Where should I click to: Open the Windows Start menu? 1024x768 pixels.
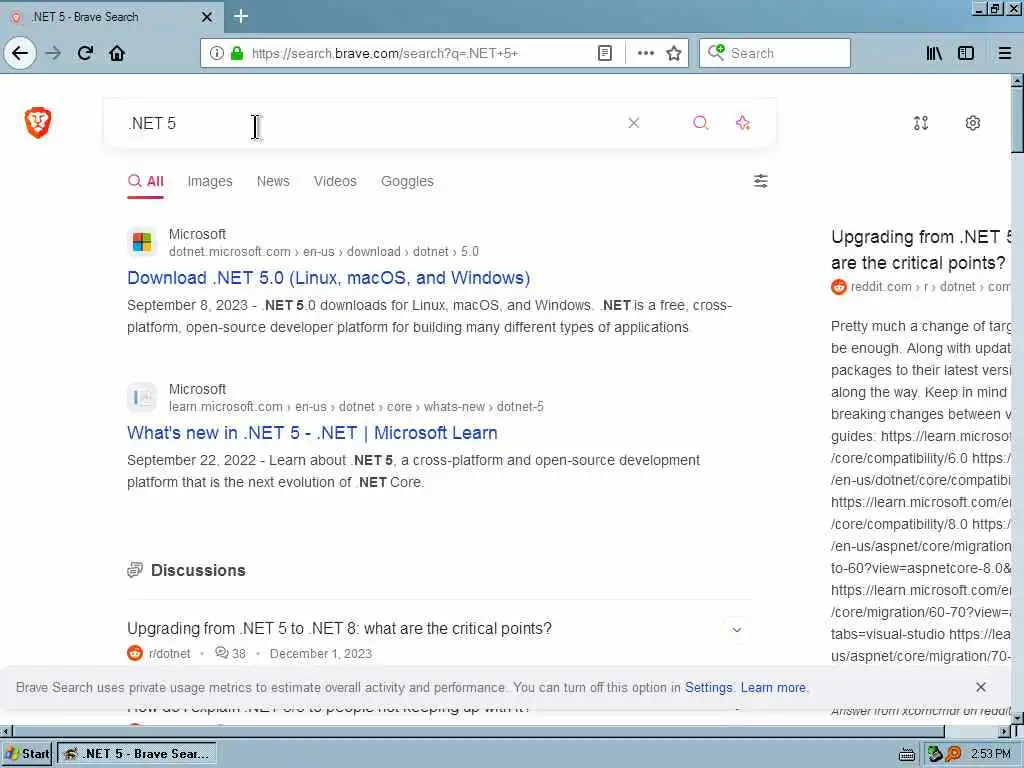coord(27,754)
